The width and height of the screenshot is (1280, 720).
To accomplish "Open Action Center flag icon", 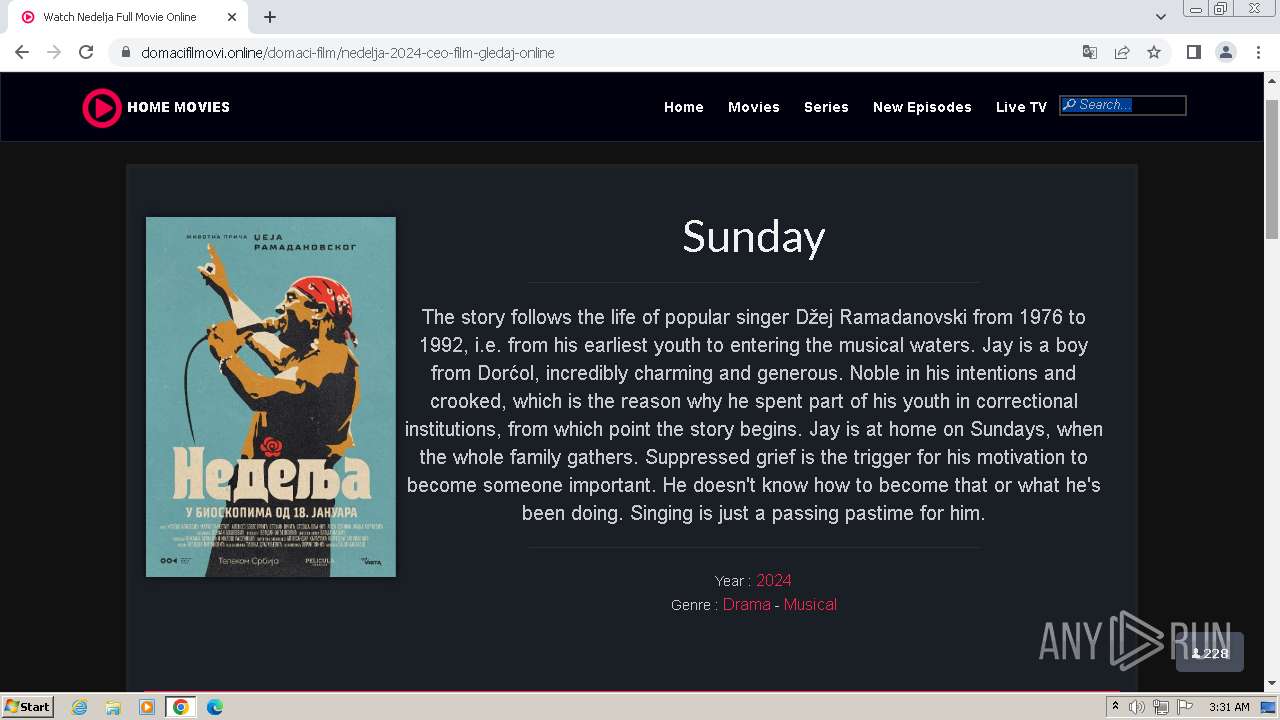I will click(x=1184, y=707).
